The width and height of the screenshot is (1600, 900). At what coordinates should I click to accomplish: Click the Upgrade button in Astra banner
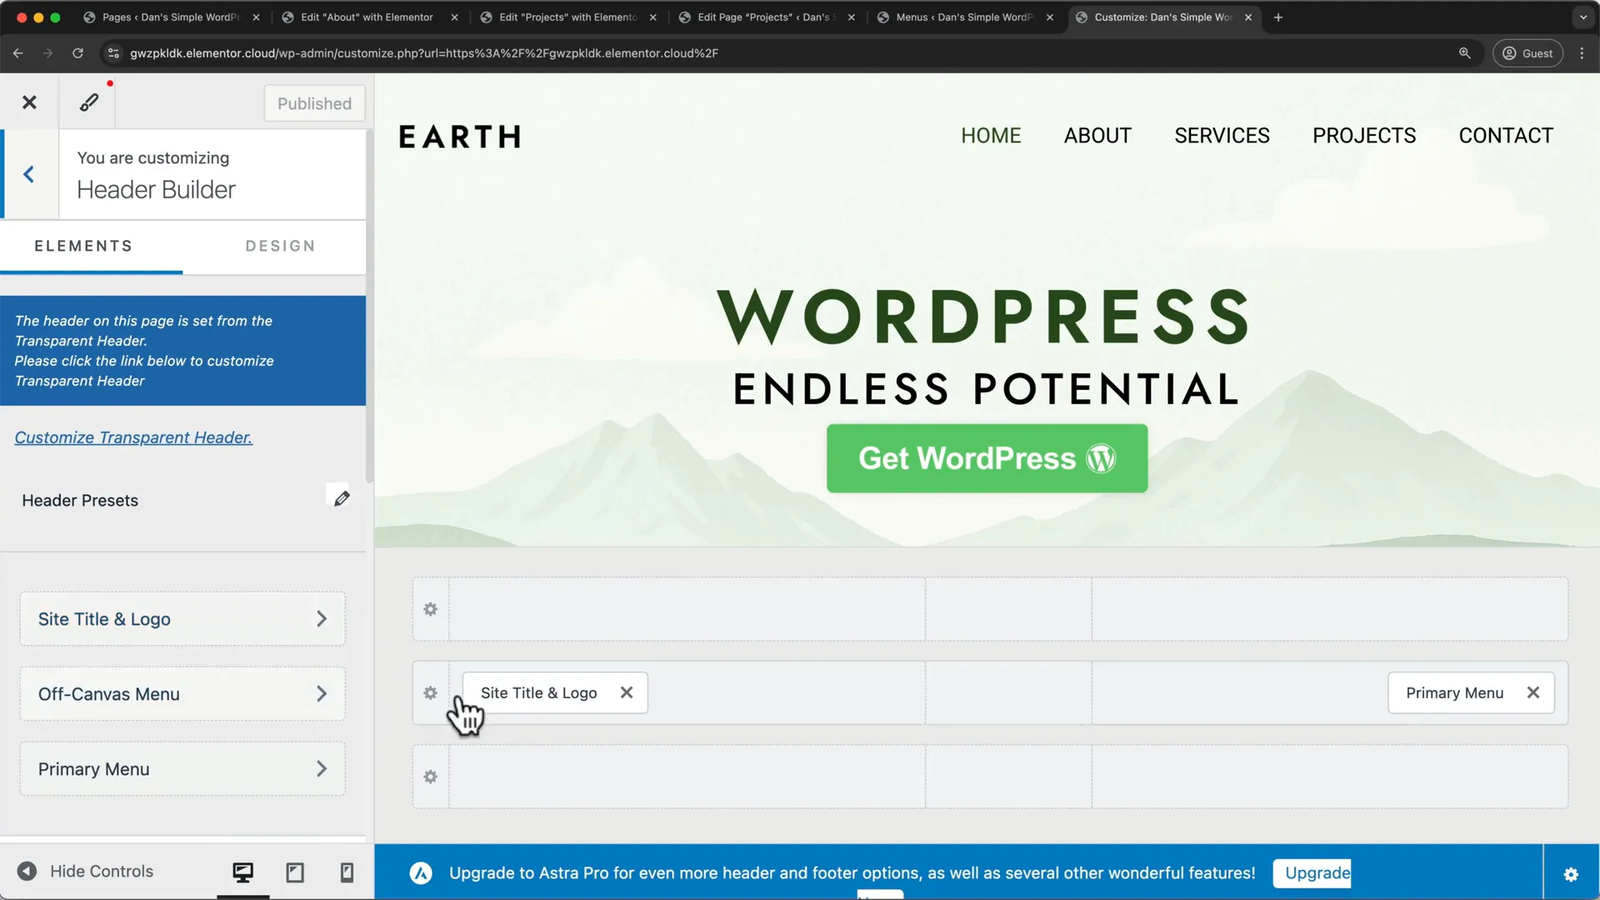coord(1312,873)
